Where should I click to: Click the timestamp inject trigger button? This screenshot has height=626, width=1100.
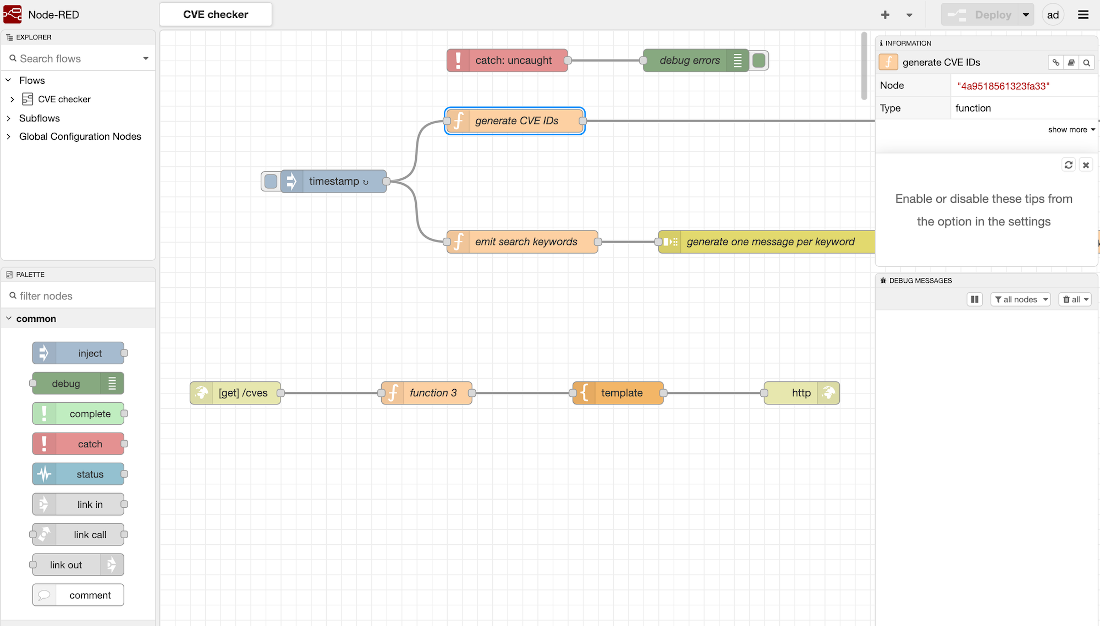(270, 181)
